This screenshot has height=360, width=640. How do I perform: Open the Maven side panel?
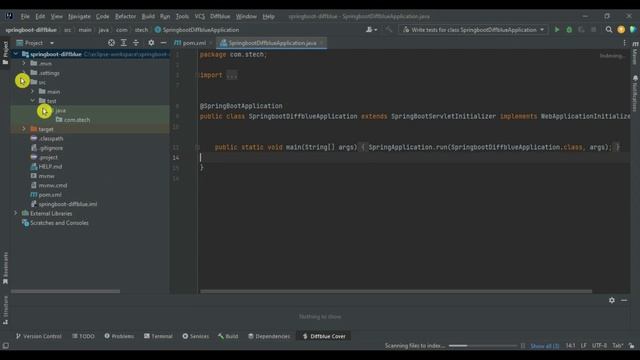point(635,53)
